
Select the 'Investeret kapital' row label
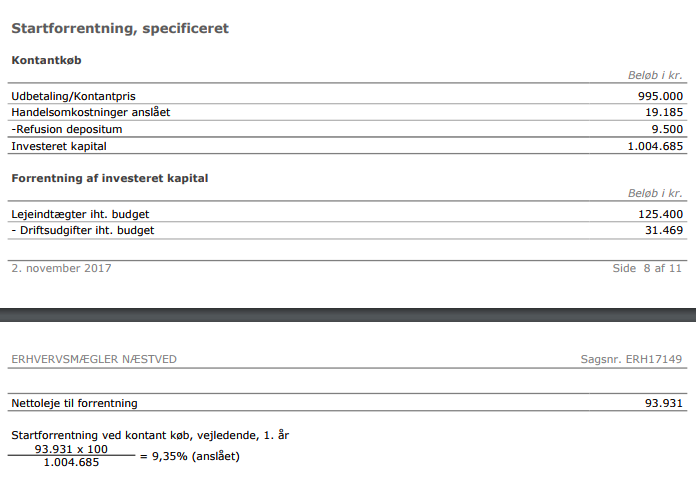point(59,146)
